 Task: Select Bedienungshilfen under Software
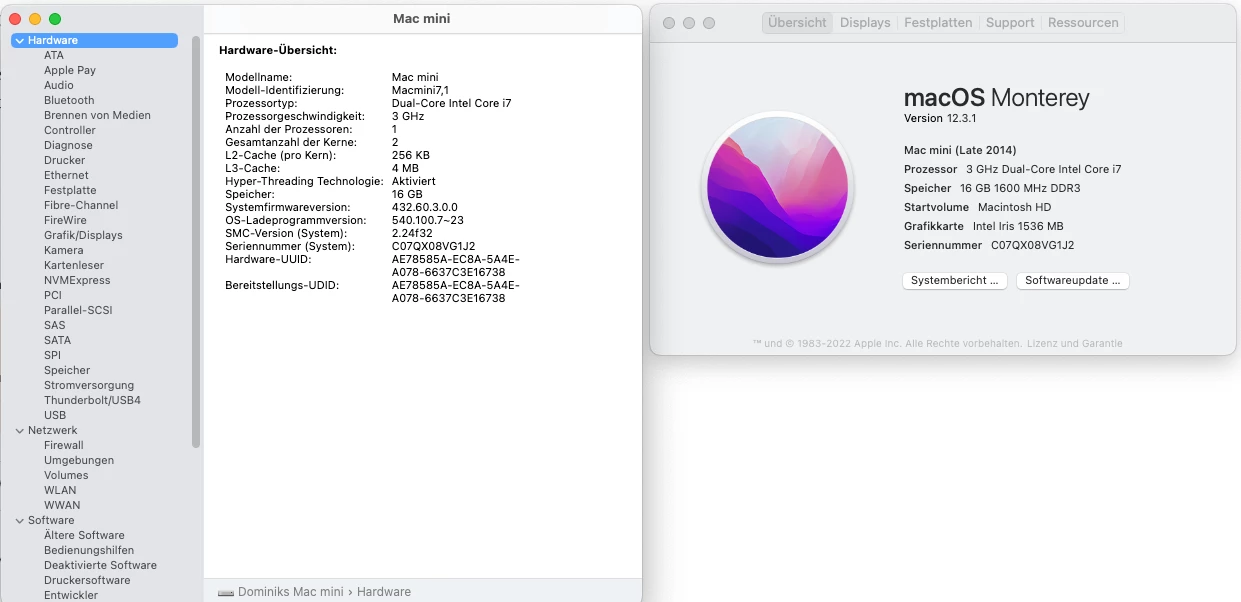tap(89, 550)
